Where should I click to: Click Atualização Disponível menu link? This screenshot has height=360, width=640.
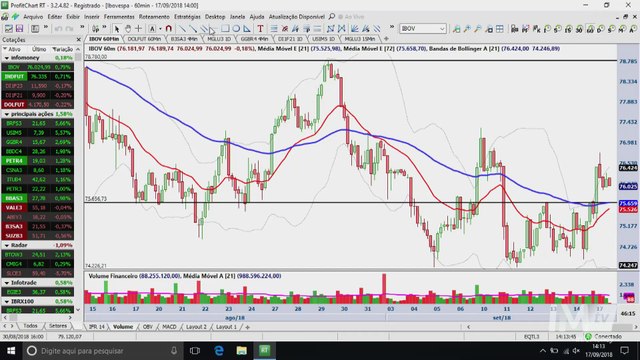[297, 17]
